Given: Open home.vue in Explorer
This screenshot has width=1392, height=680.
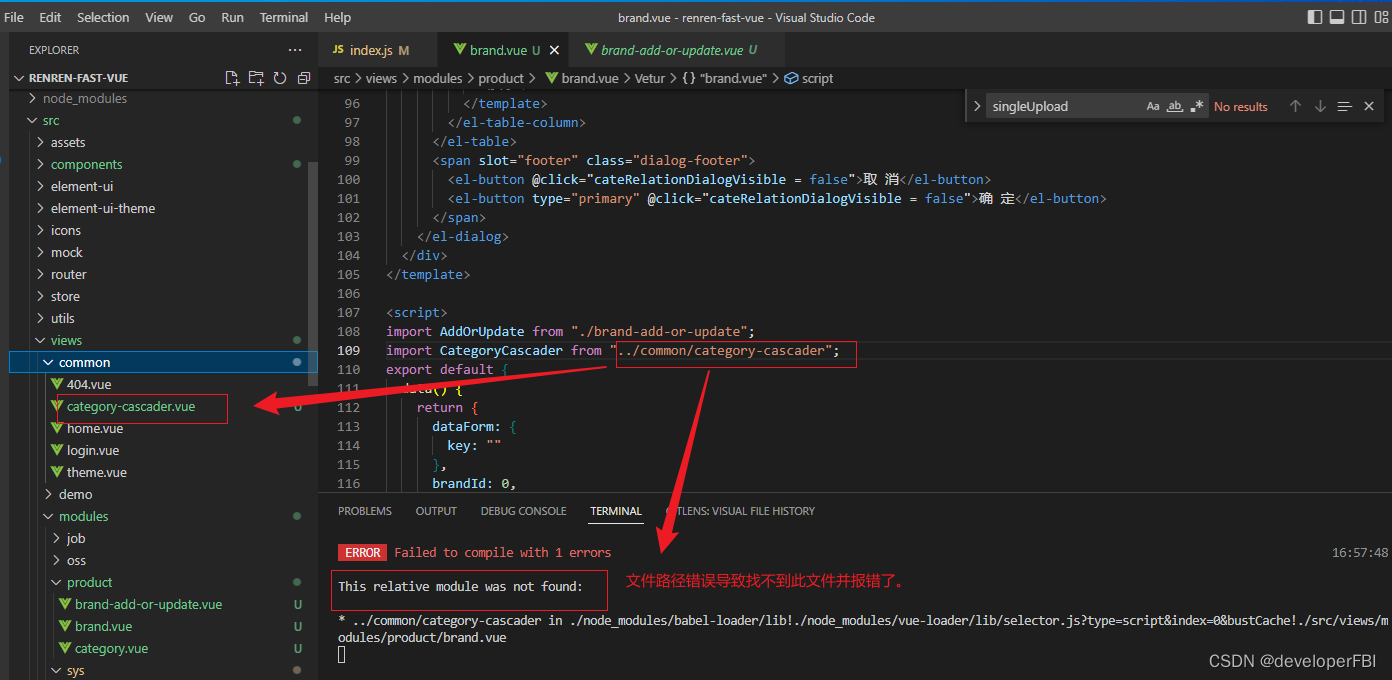Looking at the screenshot, I should (95, 428).
